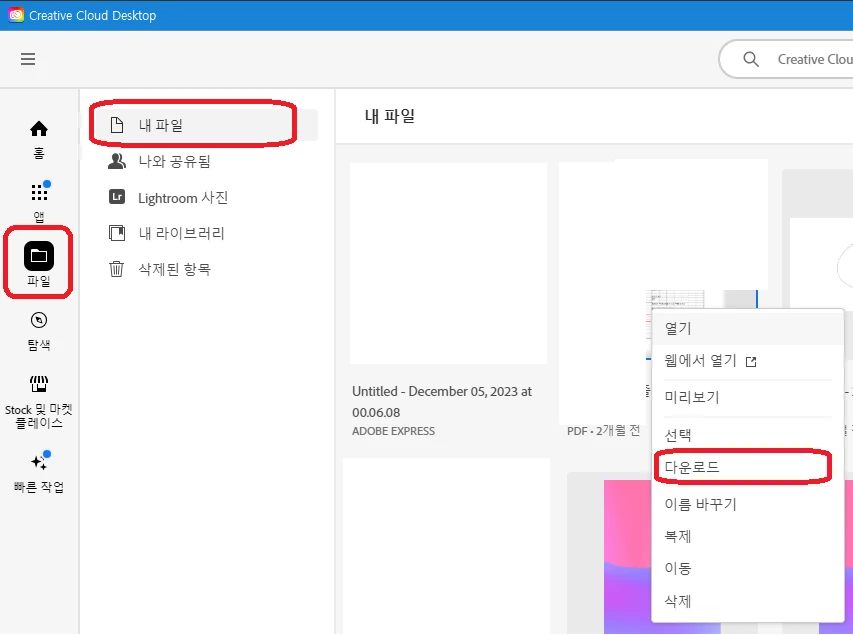Click the search magnifier icon

[751, 59]
